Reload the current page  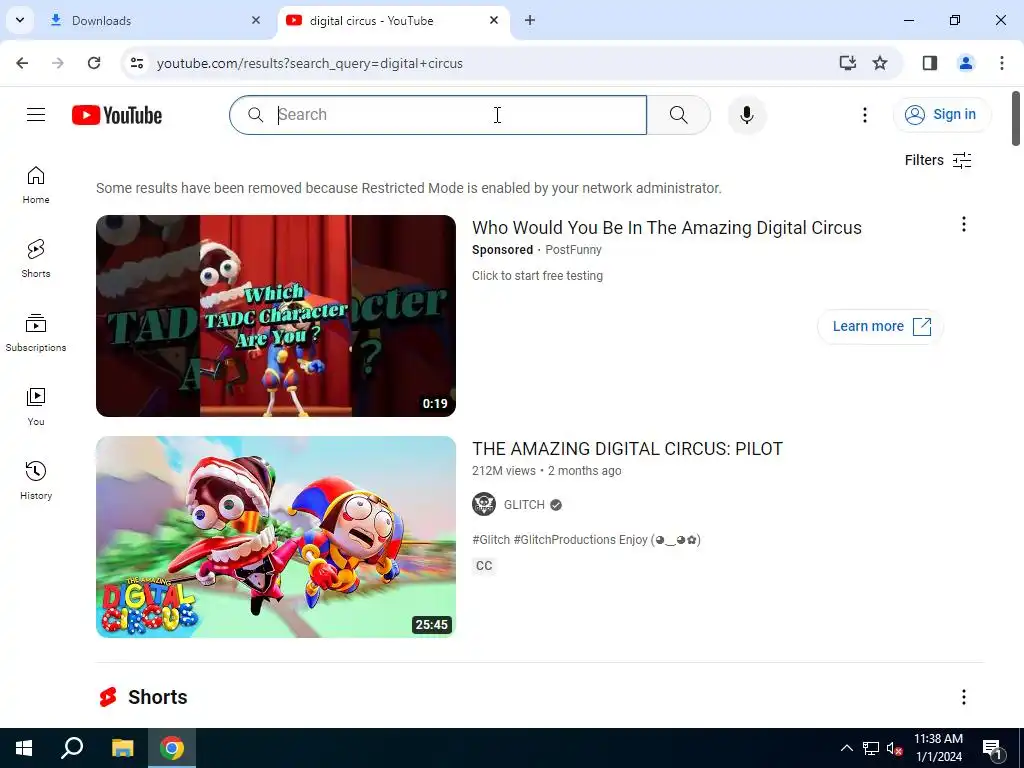(x=94, y=63)
